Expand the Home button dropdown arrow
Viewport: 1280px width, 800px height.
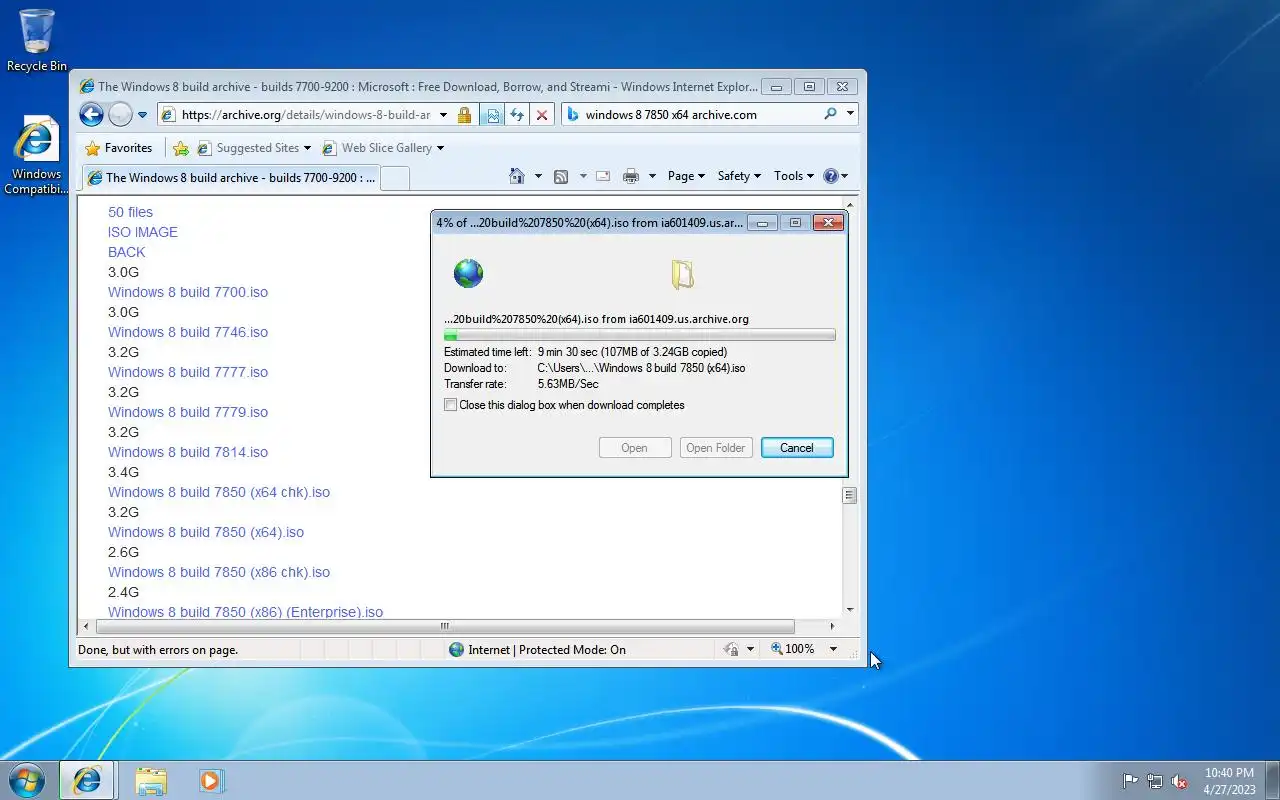(x=538, y=176)
